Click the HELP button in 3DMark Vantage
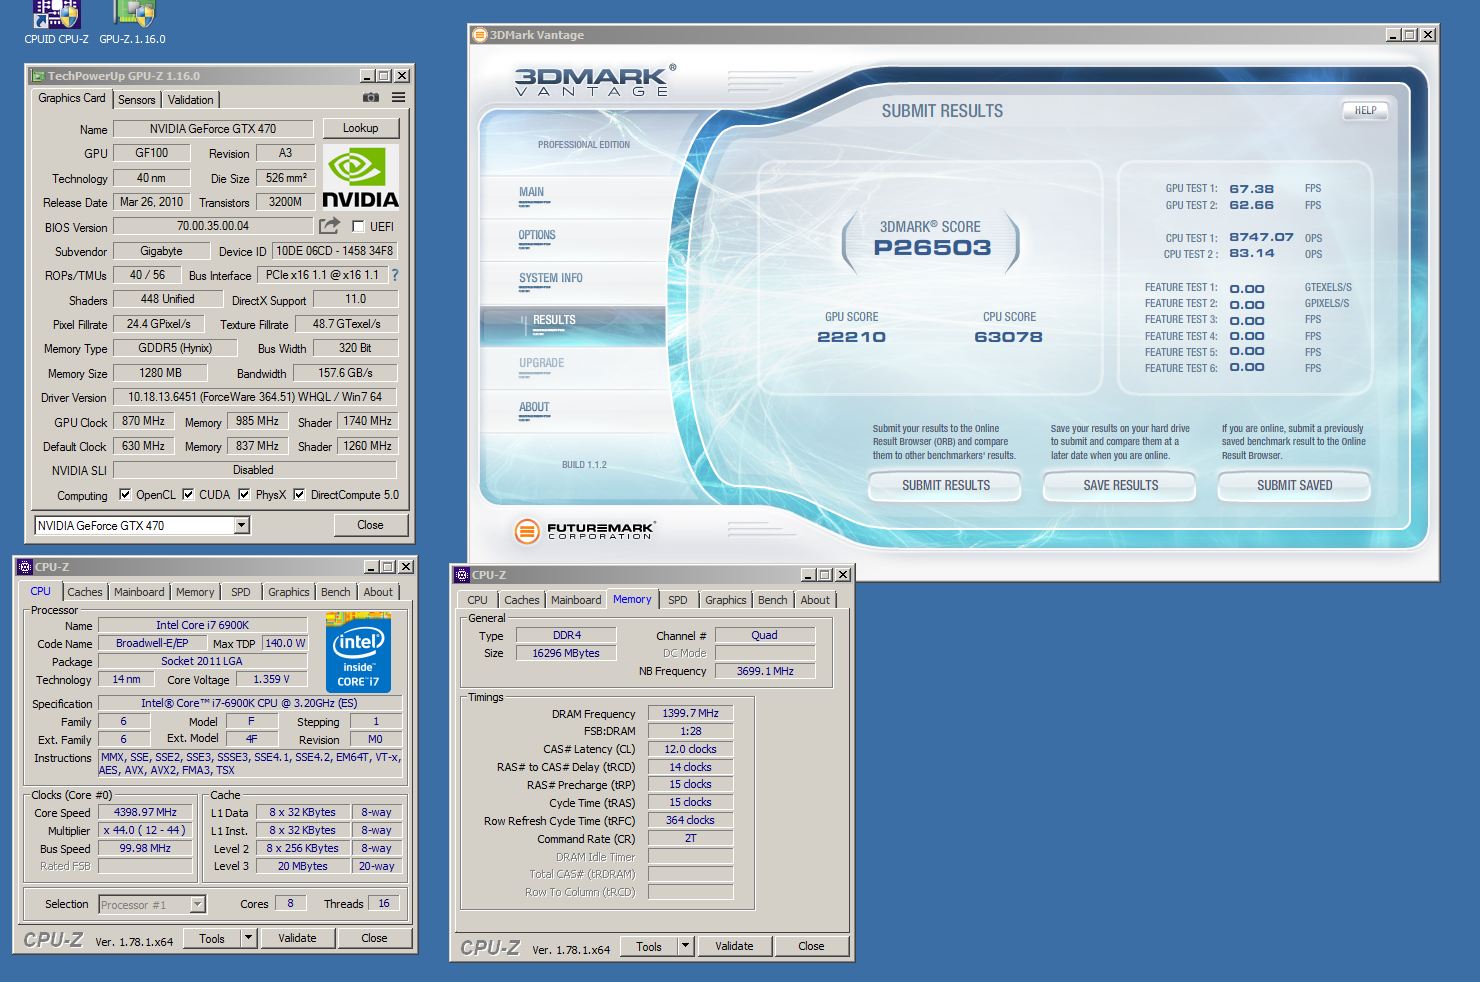Image resolution: width=1480 pixels, height=982 pixels. point(1366,110)
